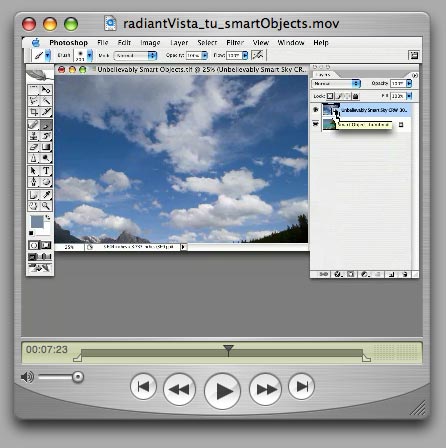The height and width of the screenshot is (448, 446).
Task: Select the Lasso tool
Action: [x=33, y=100]
